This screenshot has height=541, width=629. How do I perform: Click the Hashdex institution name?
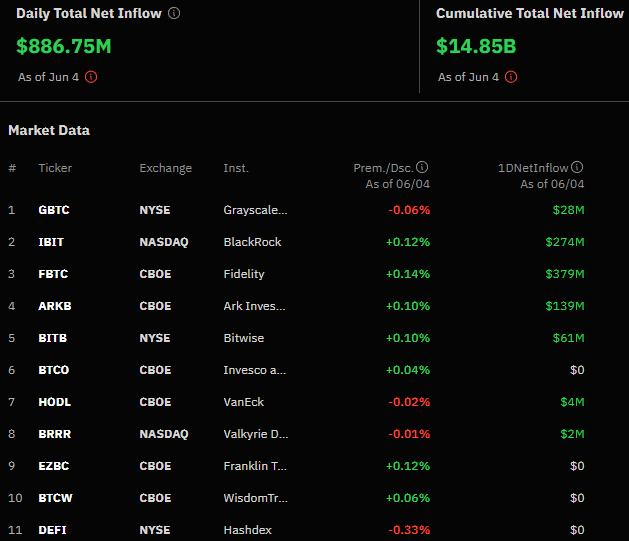pos(248,530)
